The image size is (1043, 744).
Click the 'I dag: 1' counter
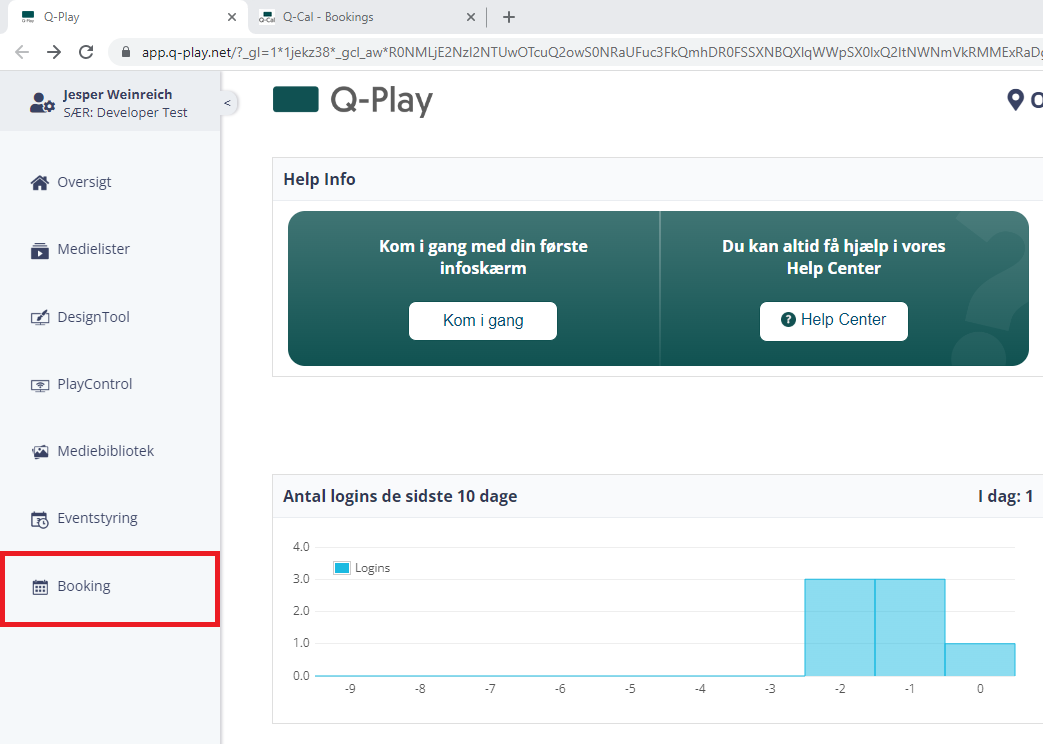[x=1005, y=496]
